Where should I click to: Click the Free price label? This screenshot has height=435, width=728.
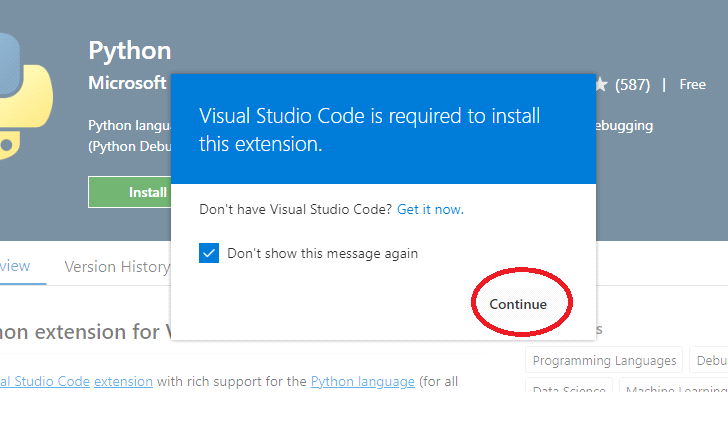692,85
